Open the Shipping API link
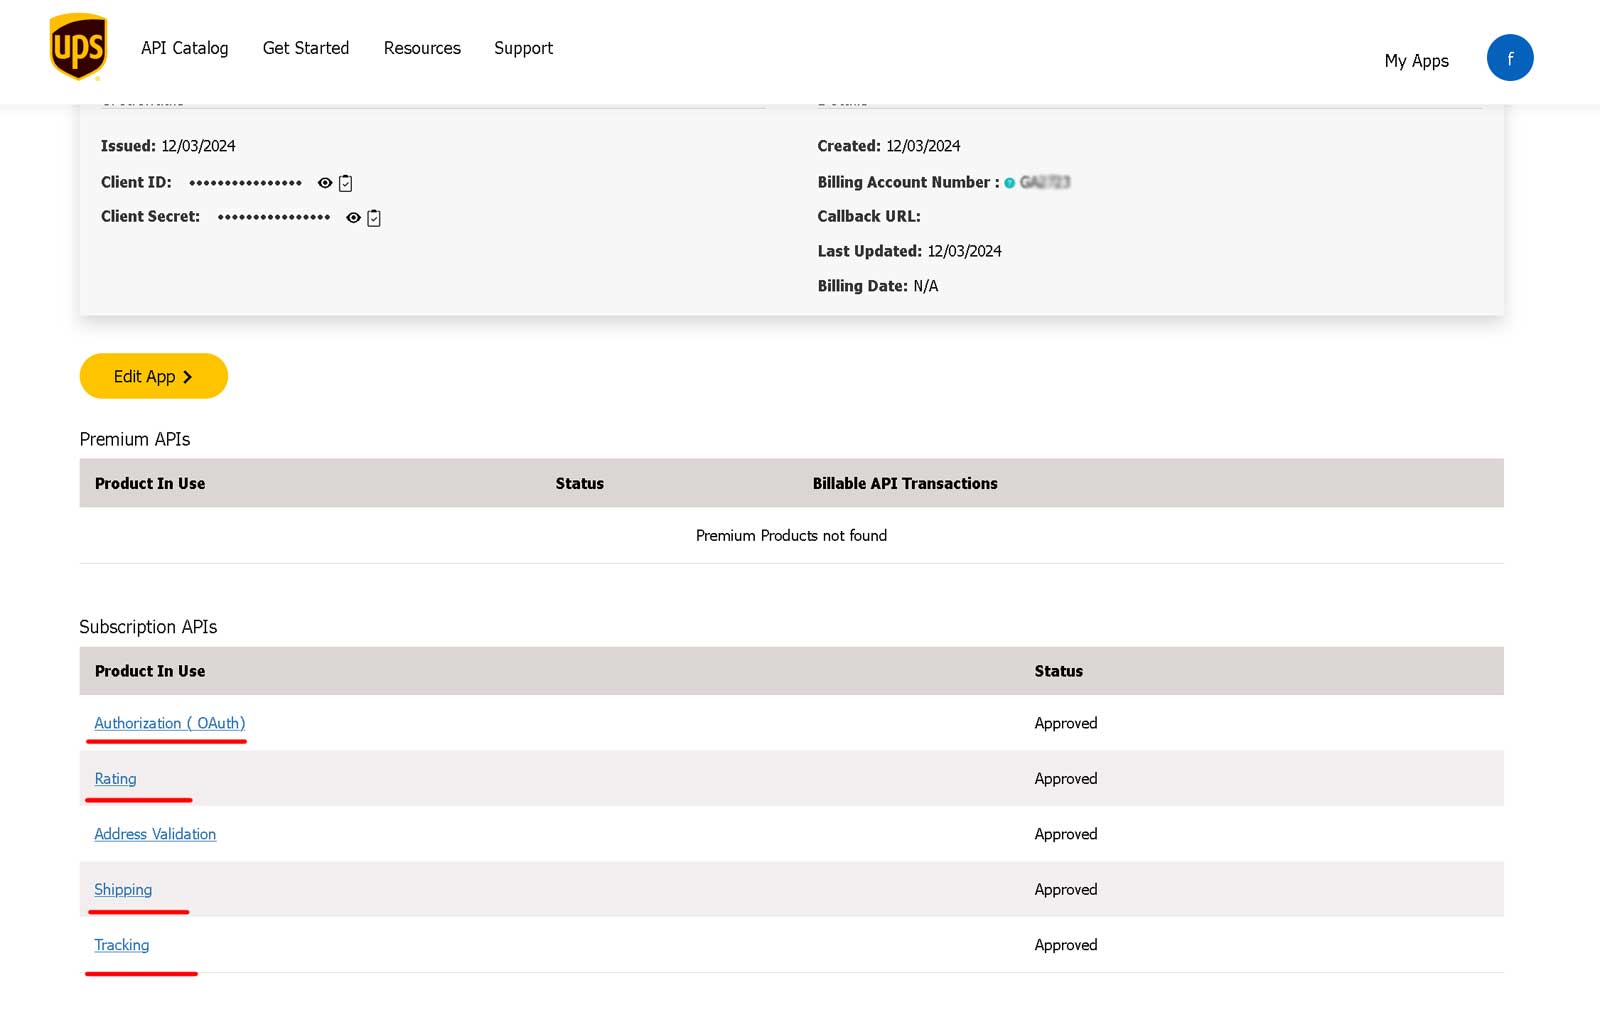Screen dimensions: 1600x1022 (123, 890)
